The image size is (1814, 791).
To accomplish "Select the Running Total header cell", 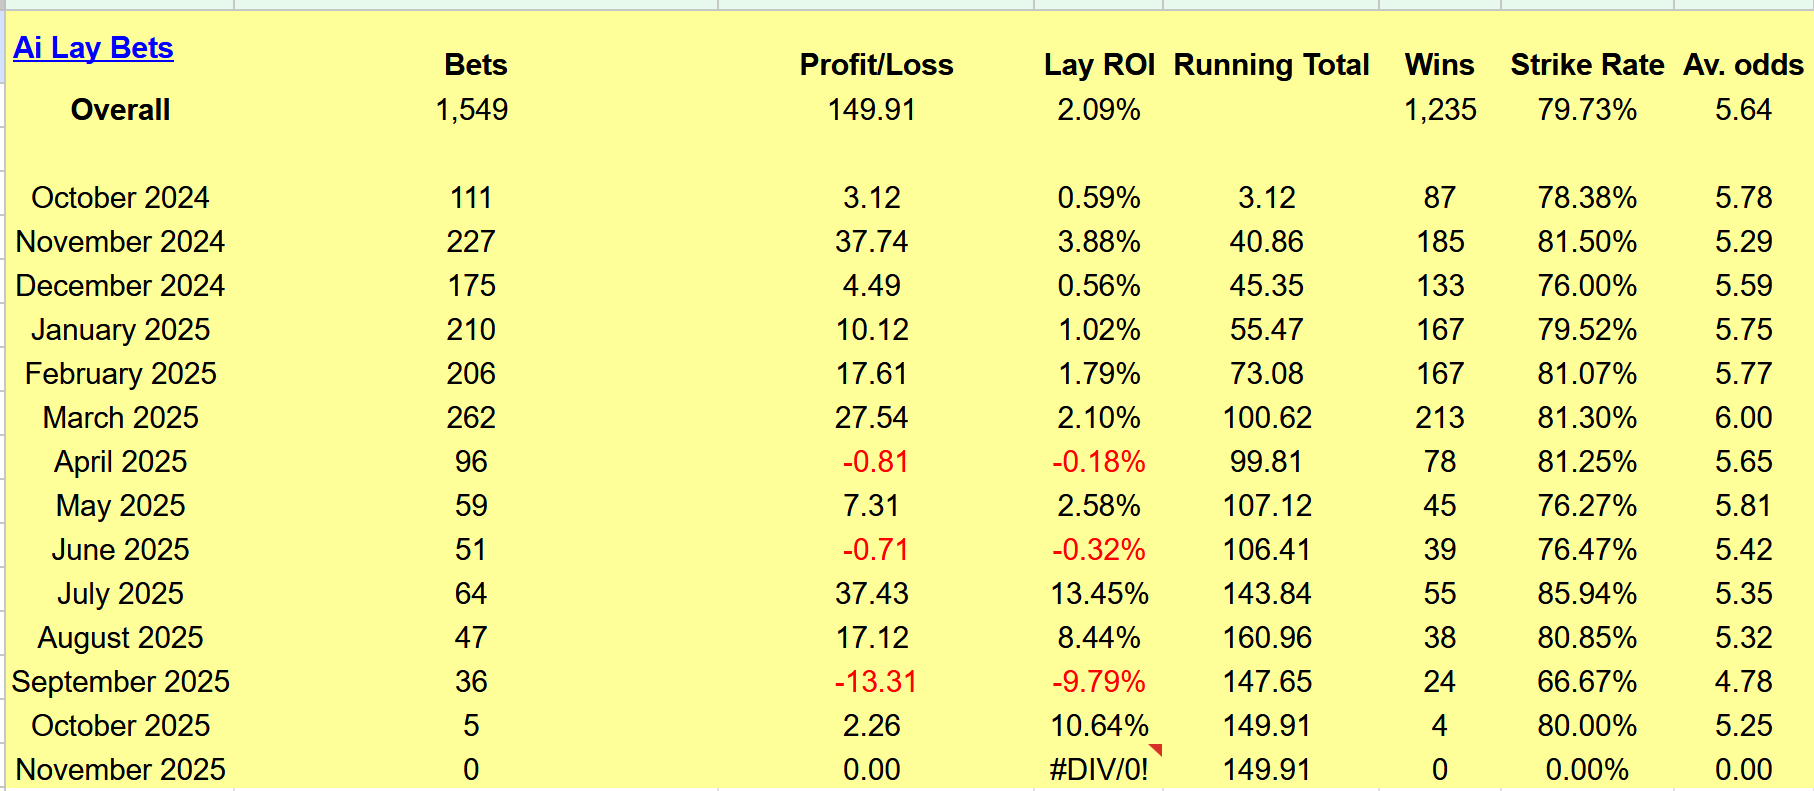I will pos(1271,65).
